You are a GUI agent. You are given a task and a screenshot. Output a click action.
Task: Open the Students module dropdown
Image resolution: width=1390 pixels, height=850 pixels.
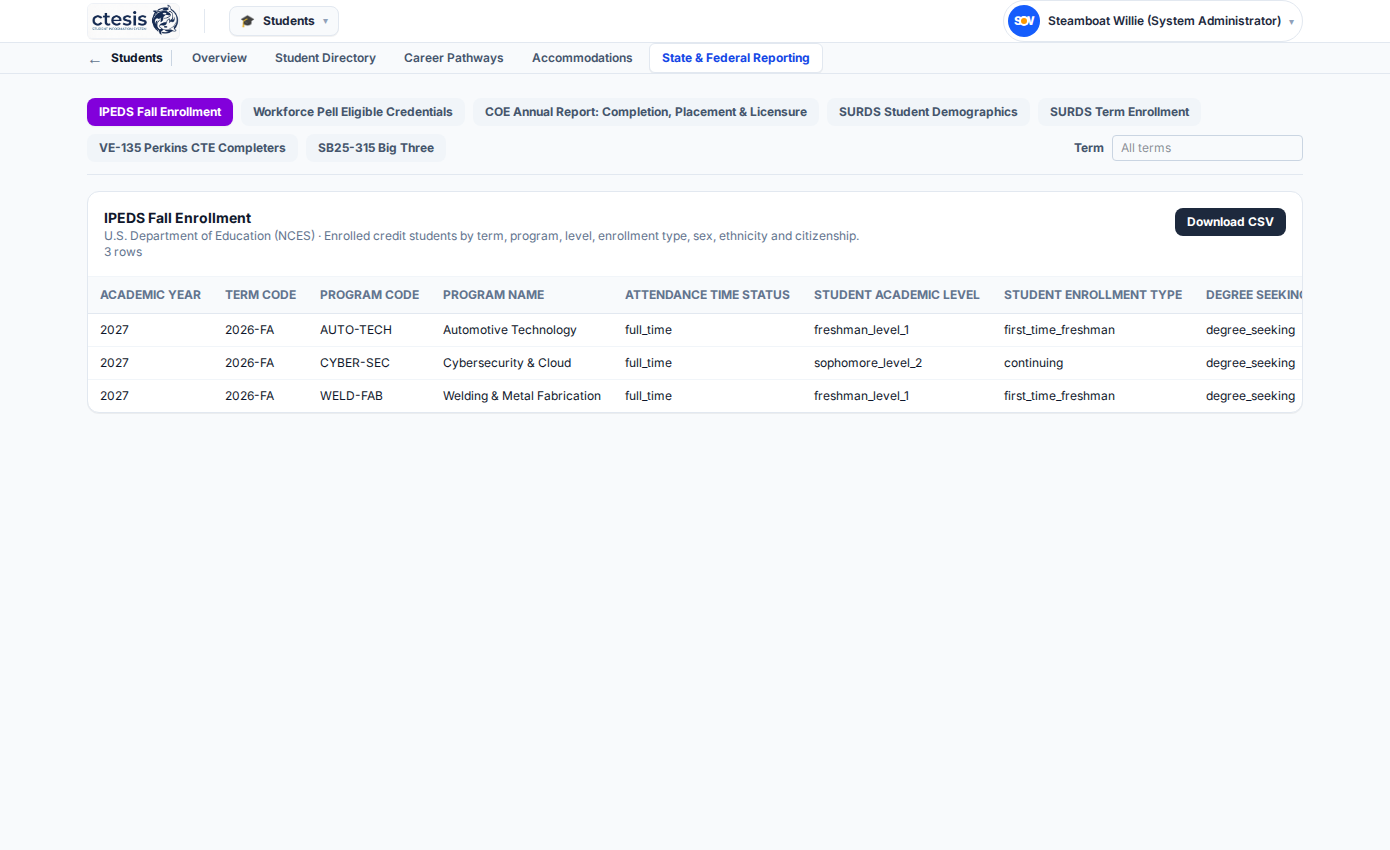[x=284, y=21]
